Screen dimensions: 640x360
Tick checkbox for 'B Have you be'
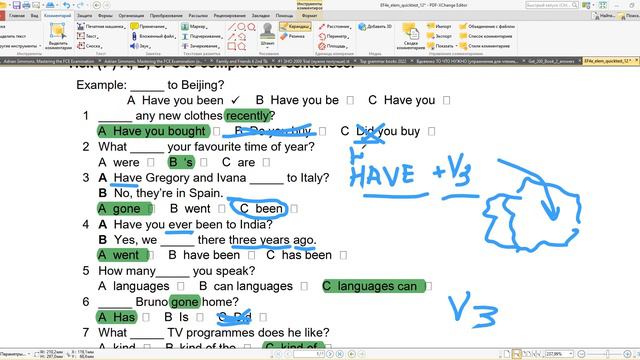350,100
